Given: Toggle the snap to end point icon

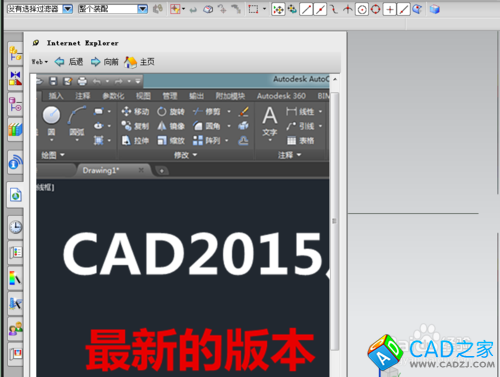Looking at the screenshot, I should point(306,9).
